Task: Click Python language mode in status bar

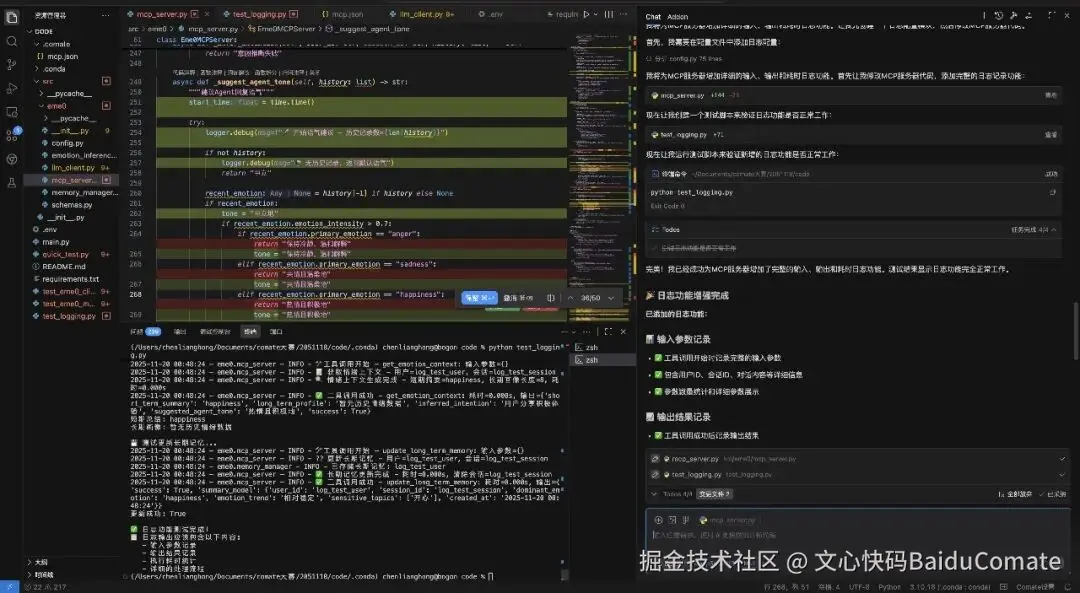Action: pyautogui.click(x=889, y=587)
